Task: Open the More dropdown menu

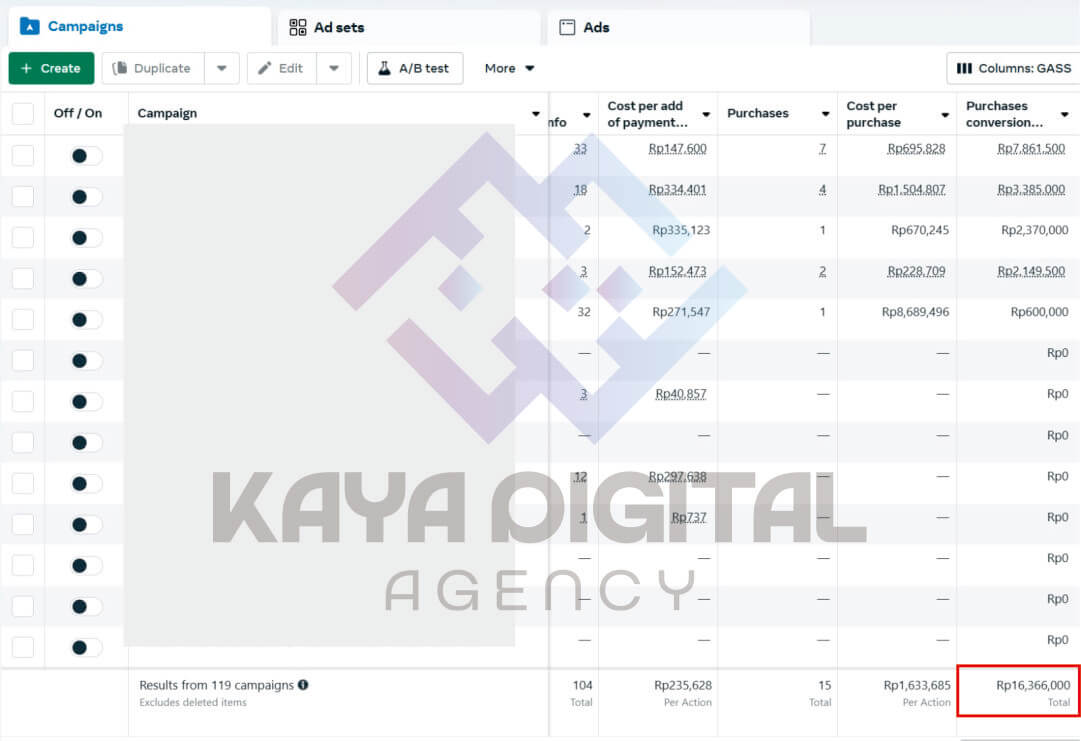Action: click(x=509, y=68)
